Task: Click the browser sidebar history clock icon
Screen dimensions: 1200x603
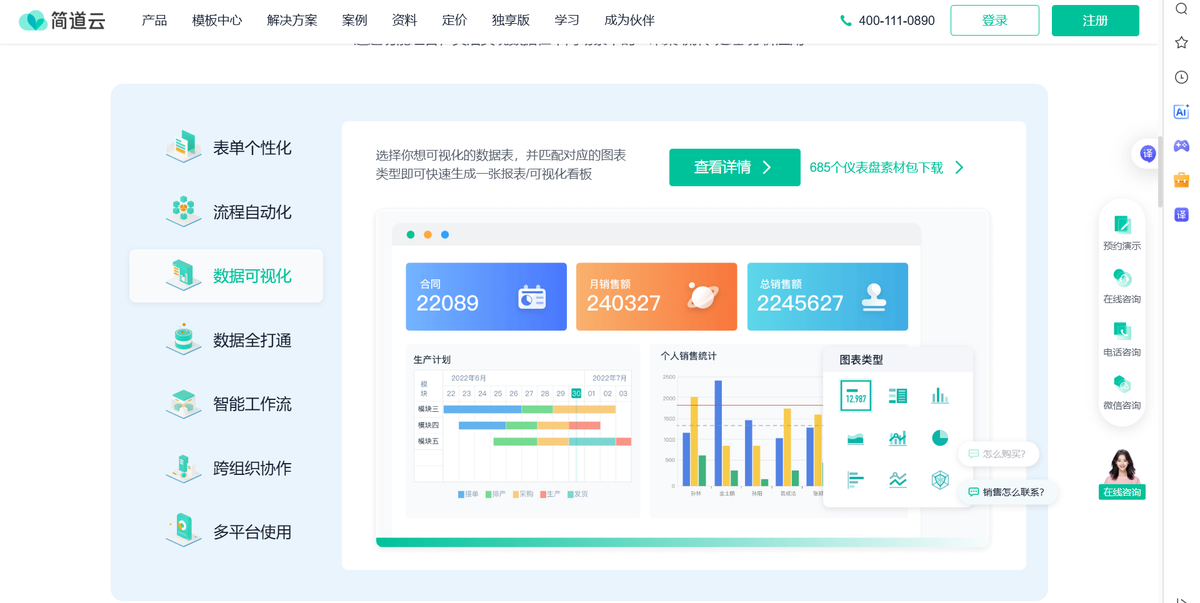Action: click(x=1181, y=77)
